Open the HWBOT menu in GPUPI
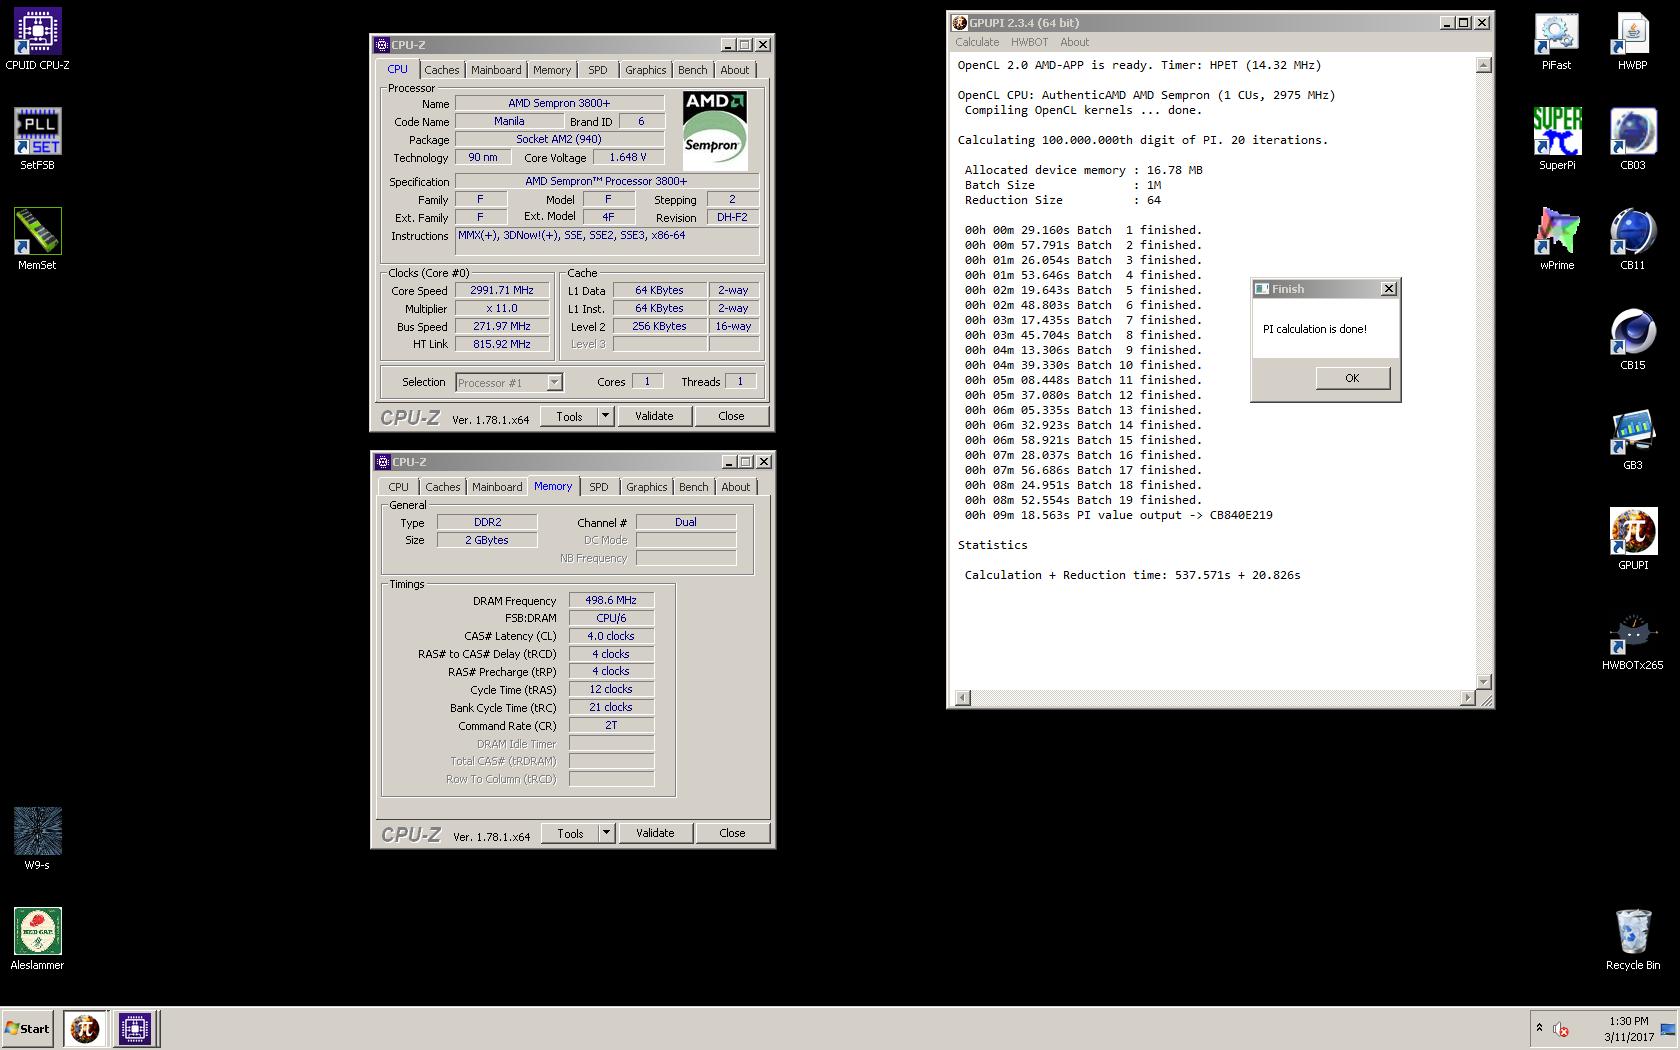 pos(1029,42)
